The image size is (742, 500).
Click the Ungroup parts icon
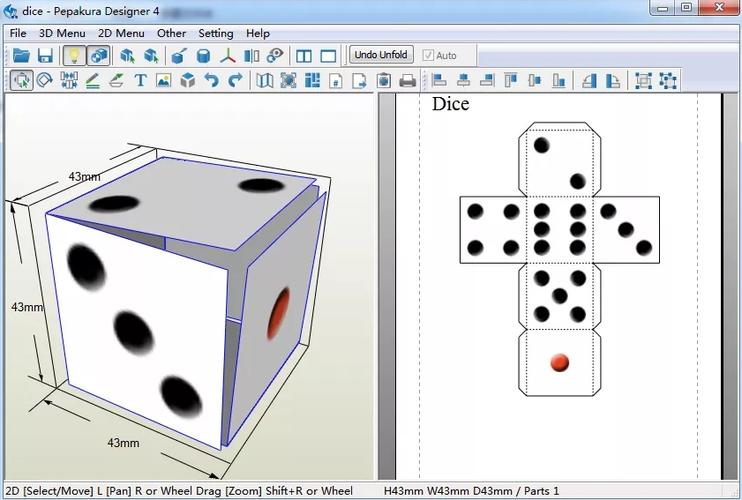[668, 80]
